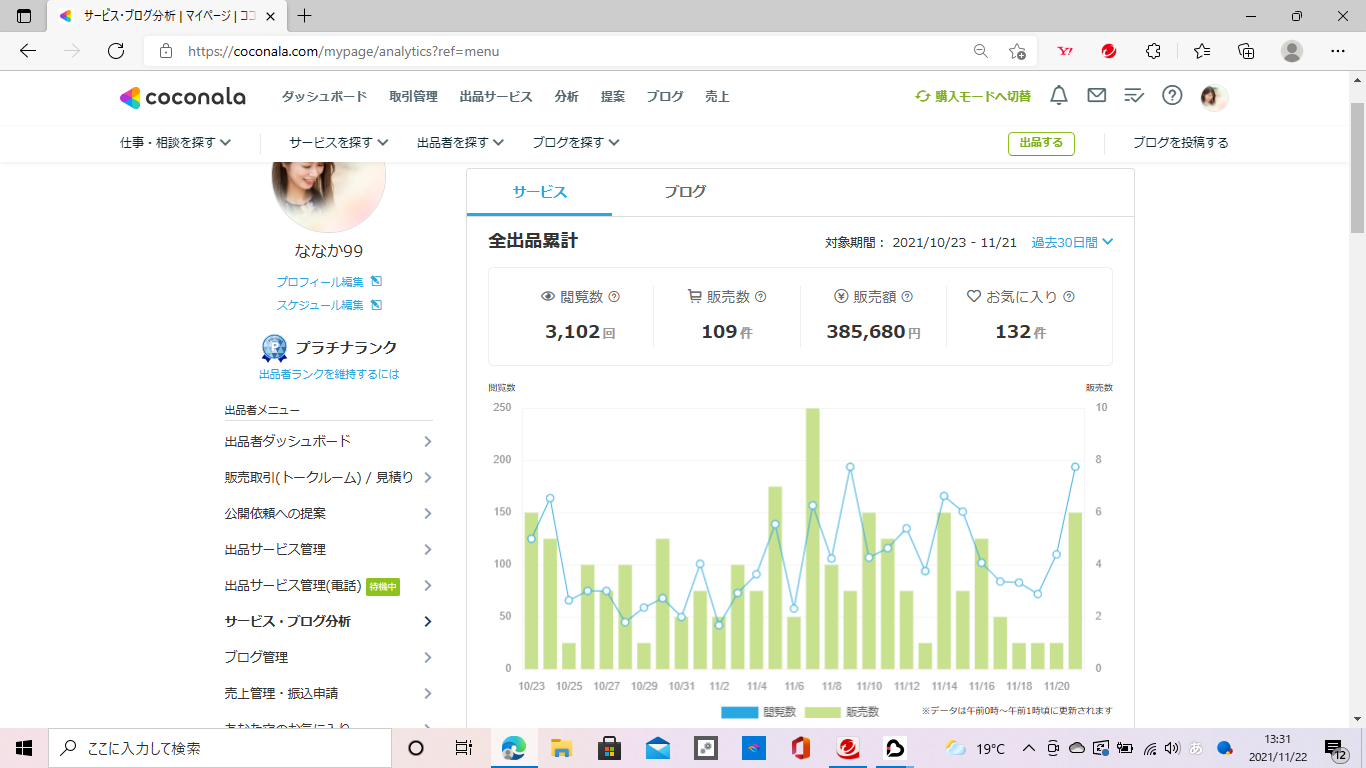The height and width of the screenshot is (768, 1366).
Task: Click the 出品する button
Action: pyautogui.click(x=1041, y=143)
